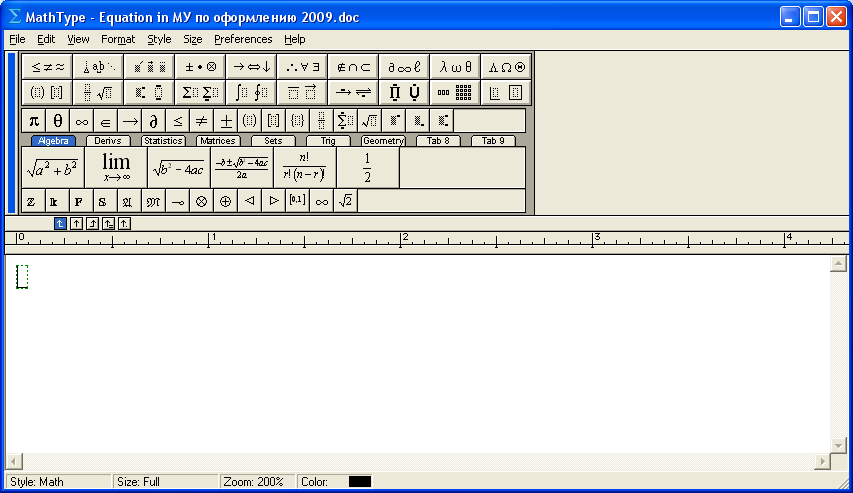Insert the sqrt(b²-4ac) discriminant expression
Image resolution: width=853 pixels, height=493 pixels.
(179, 168)
